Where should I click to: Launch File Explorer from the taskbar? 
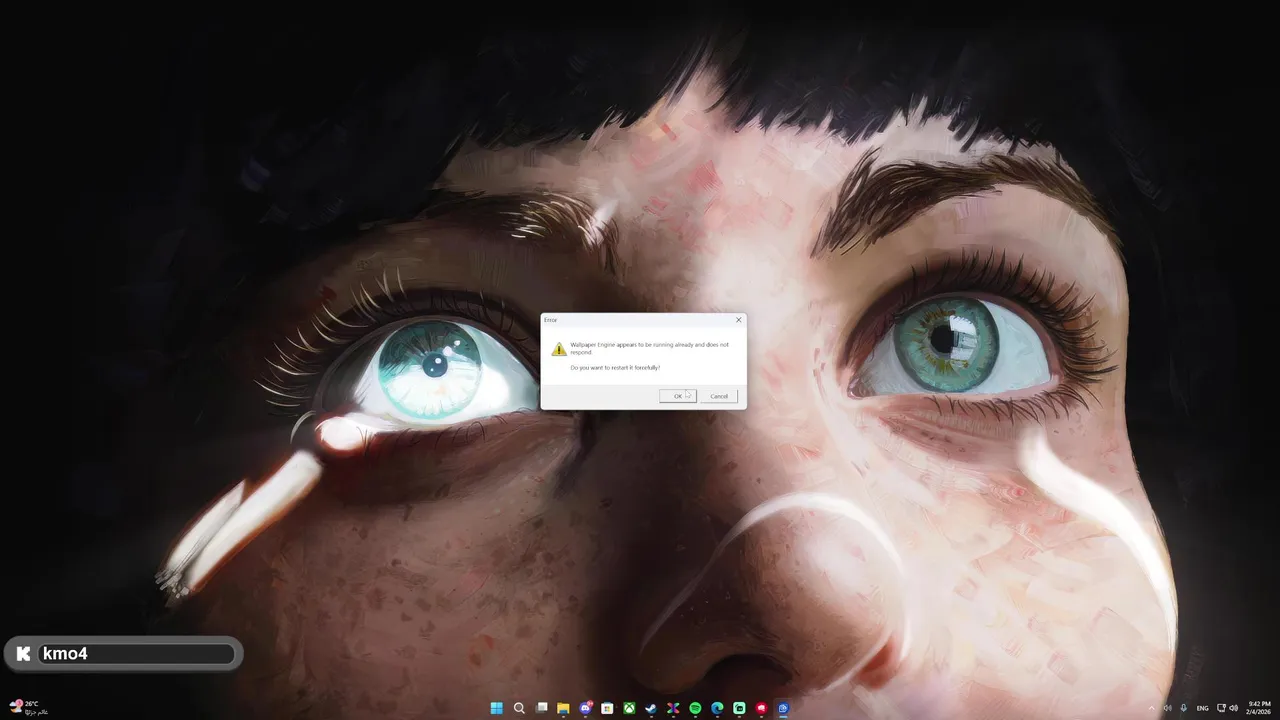563,708
